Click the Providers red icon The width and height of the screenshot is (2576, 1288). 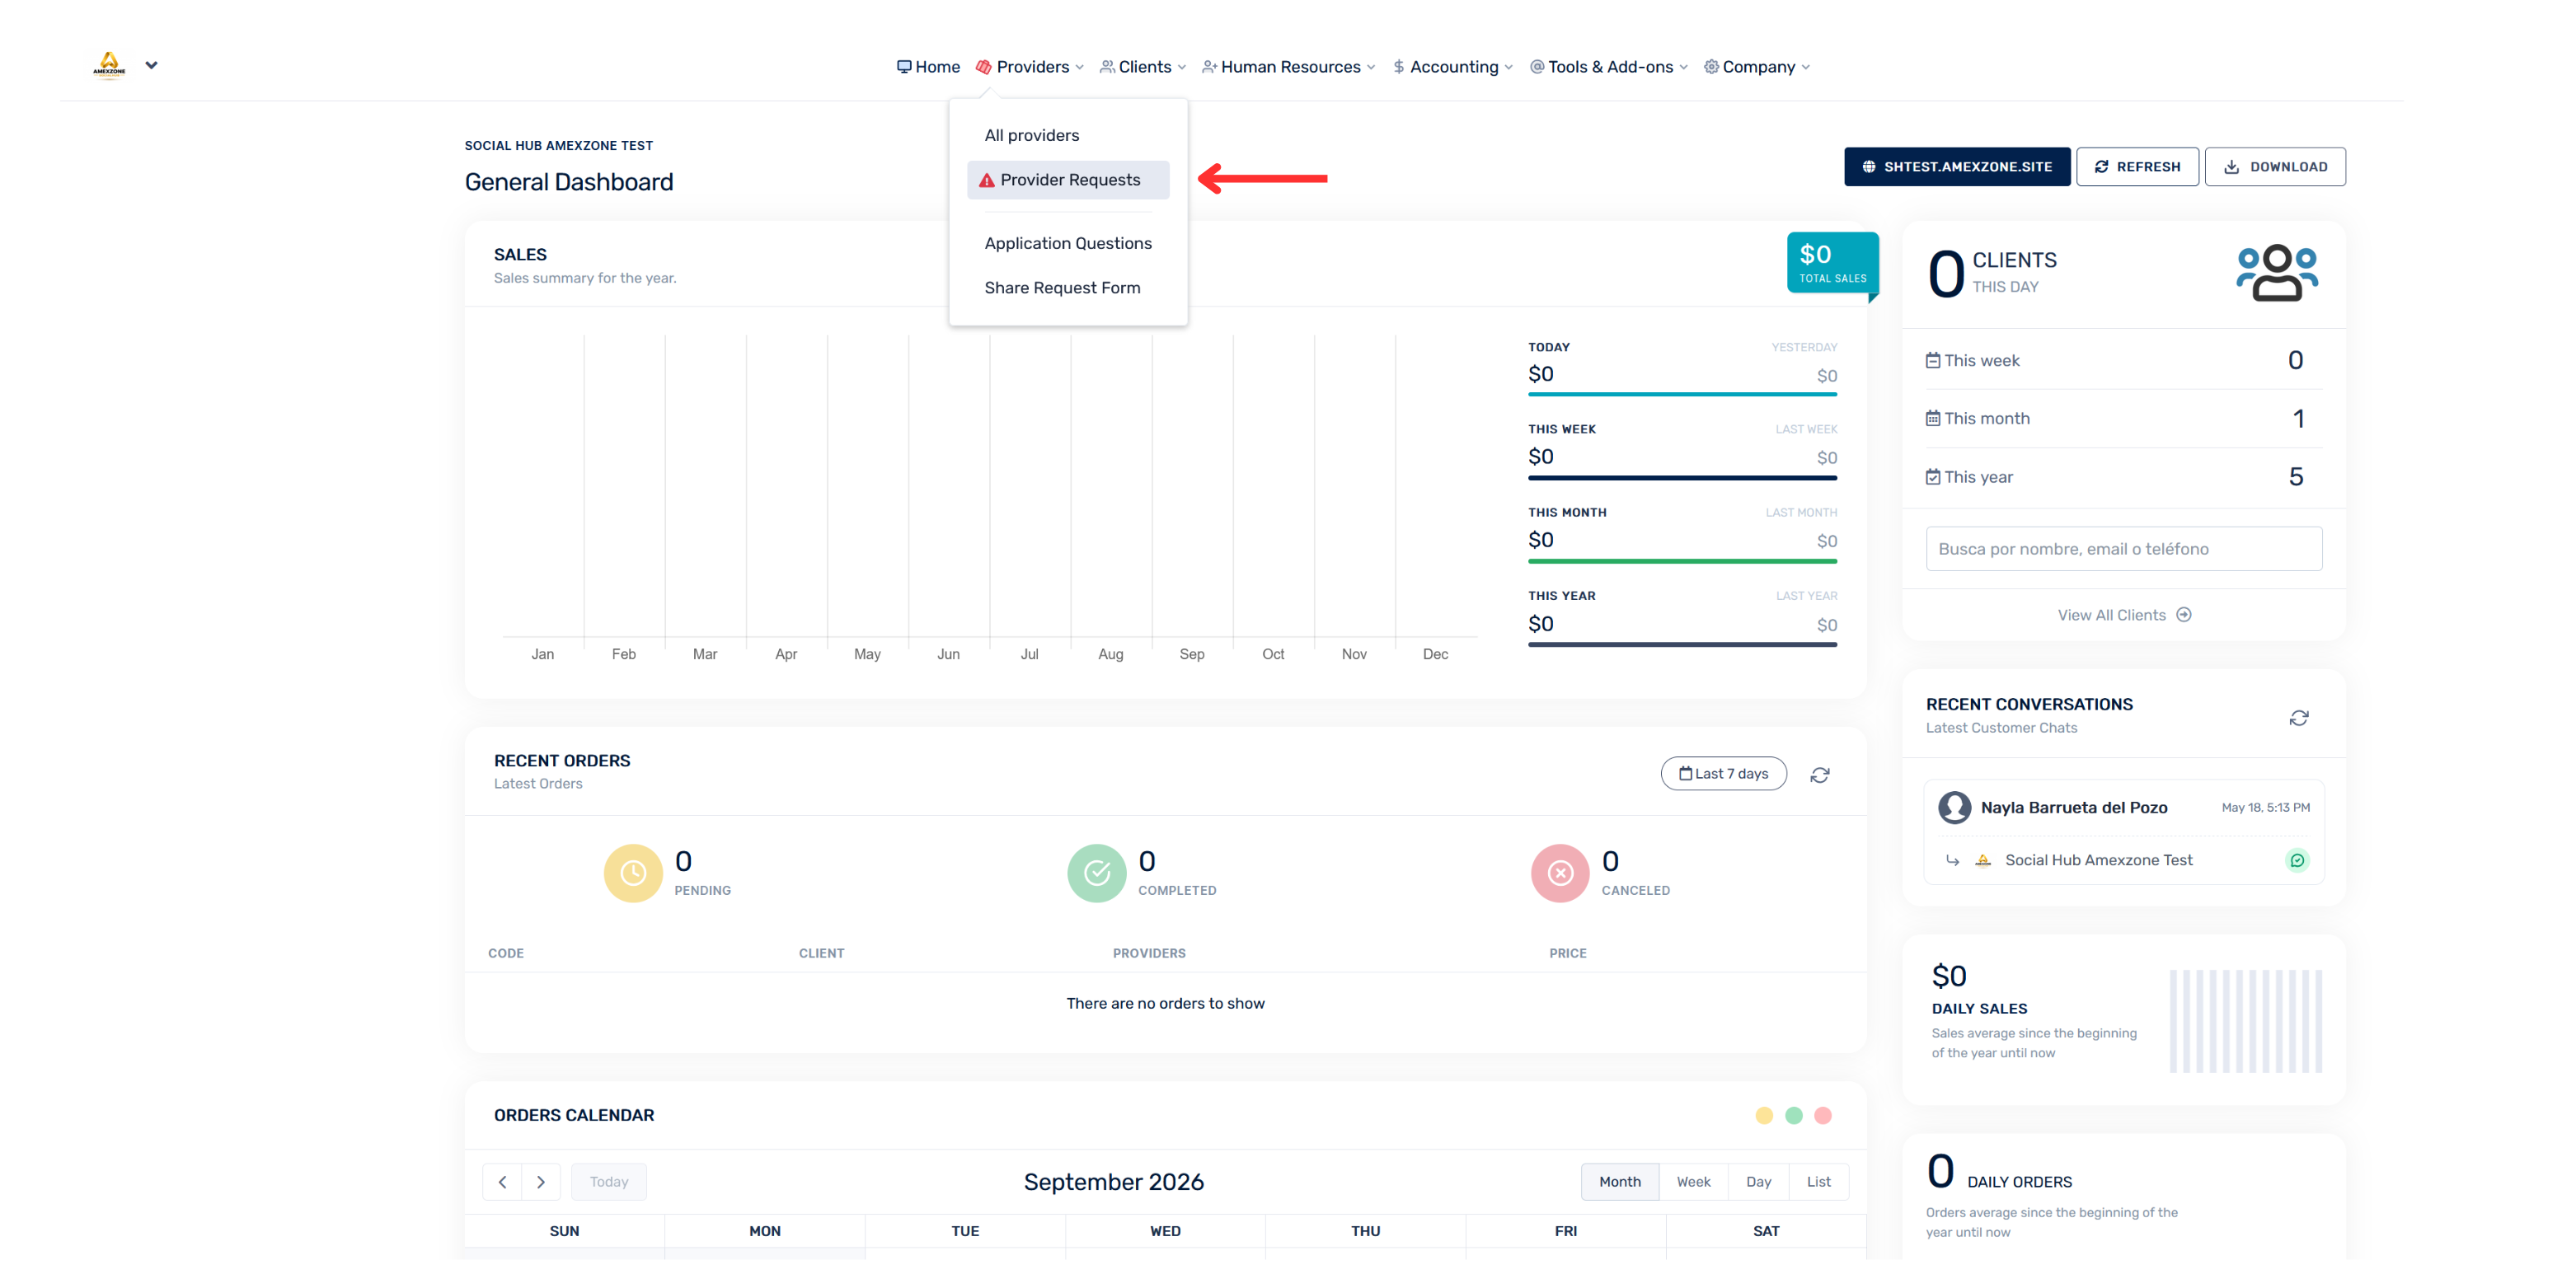coord(984,67)
